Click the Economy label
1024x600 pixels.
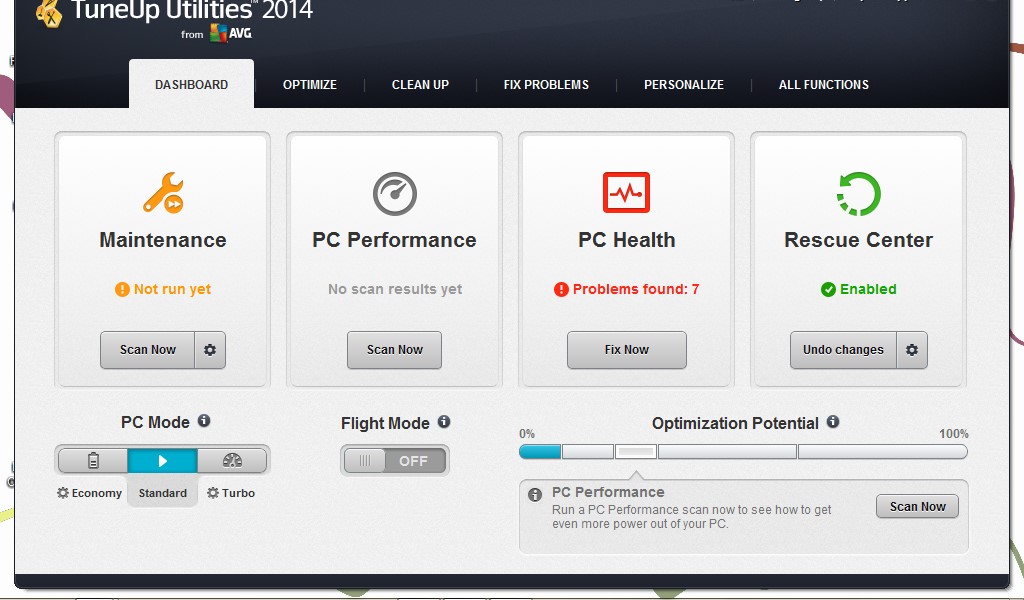click(97, 493)
